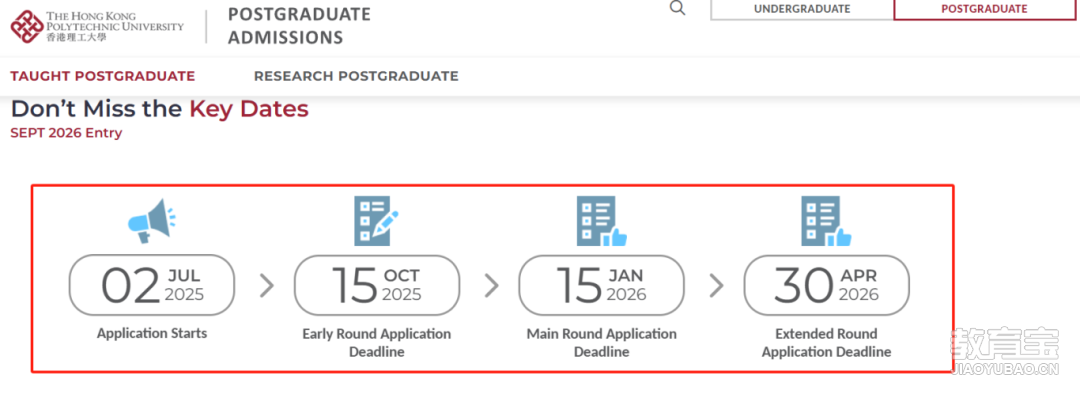Image resolution: width=1080 pixels, height=398 pixels.
Task: Click the Early Round Application Deadline label
Action: point(377,343)
